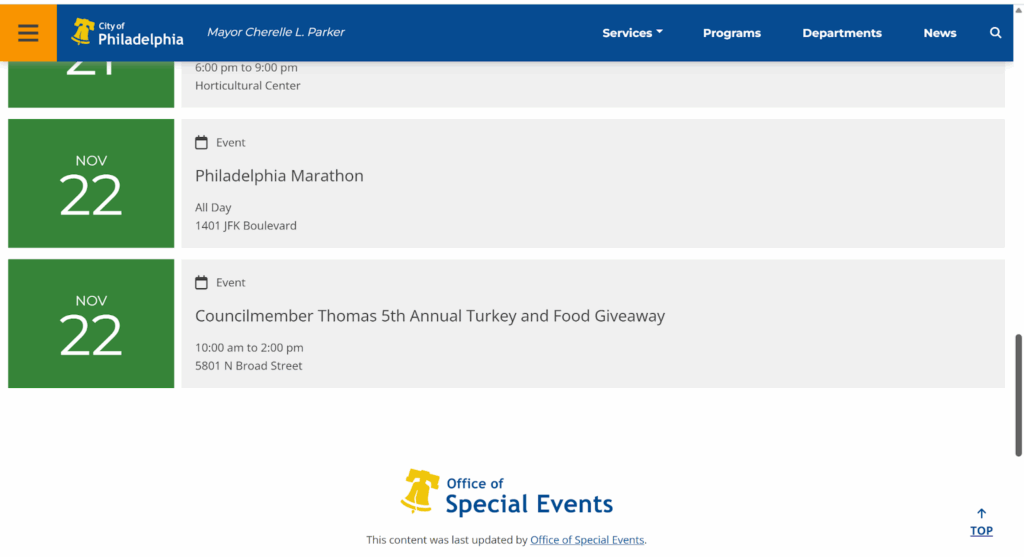Click the green Nov 22 Marathon date tile

pyautogui.click(x=91, y=183)
